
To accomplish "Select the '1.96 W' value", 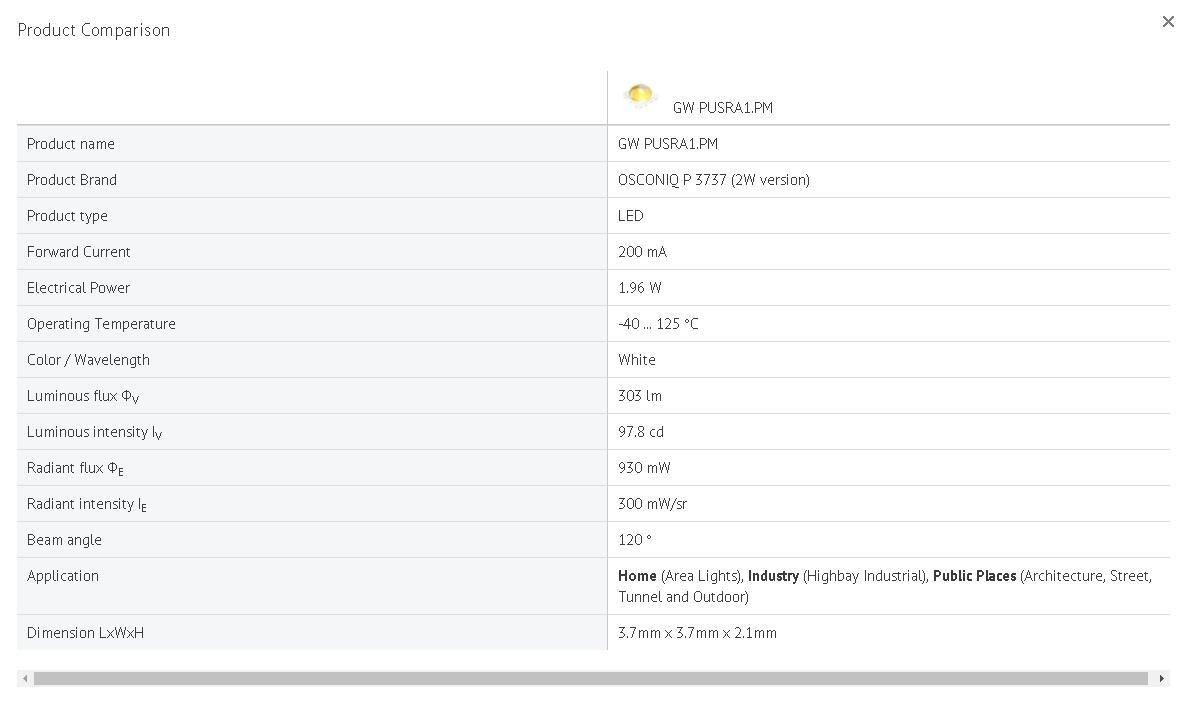I will coord(639,288).
